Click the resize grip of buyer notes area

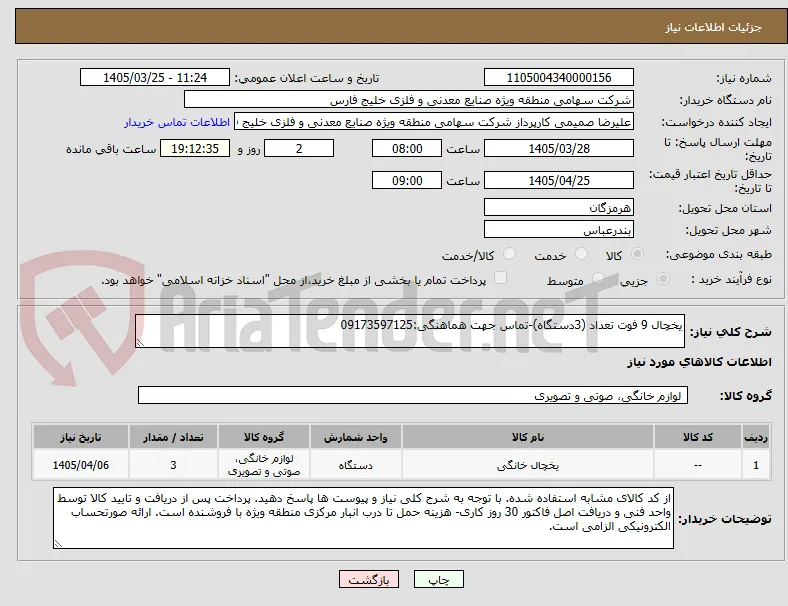[x=58, y=544]
